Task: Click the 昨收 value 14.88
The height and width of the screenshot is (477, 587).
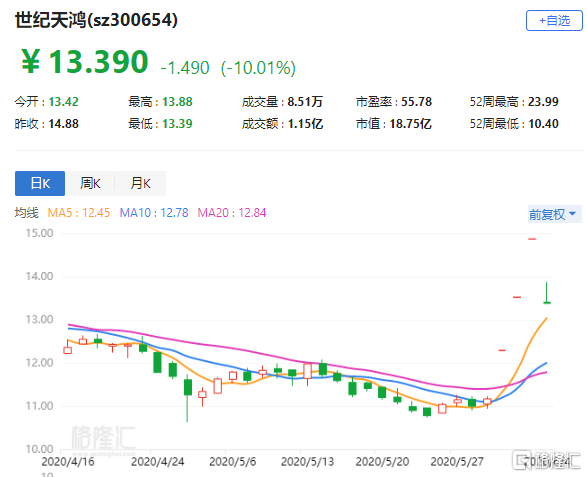Action: coord(64,124)
